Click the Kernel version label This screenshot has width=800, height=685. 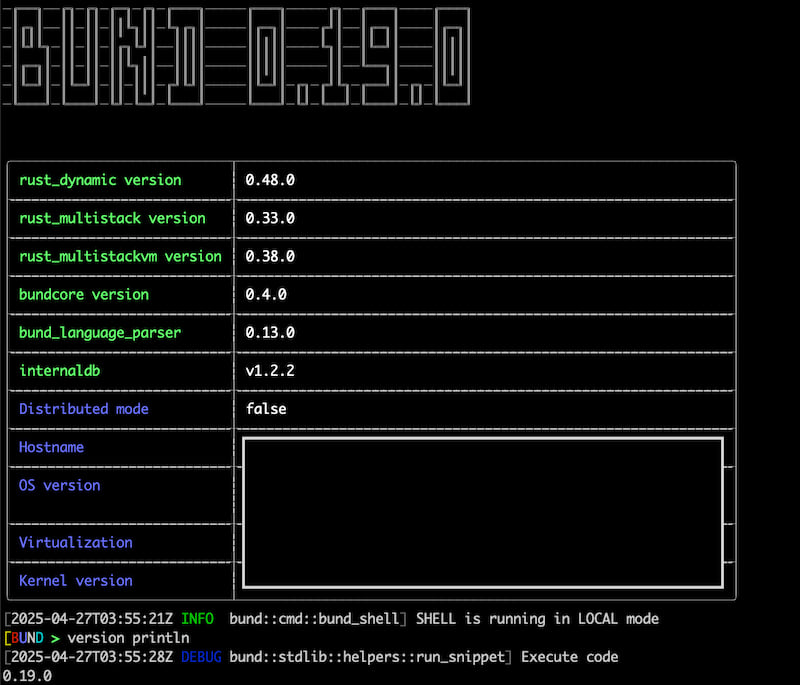click(x=75, y=580)
